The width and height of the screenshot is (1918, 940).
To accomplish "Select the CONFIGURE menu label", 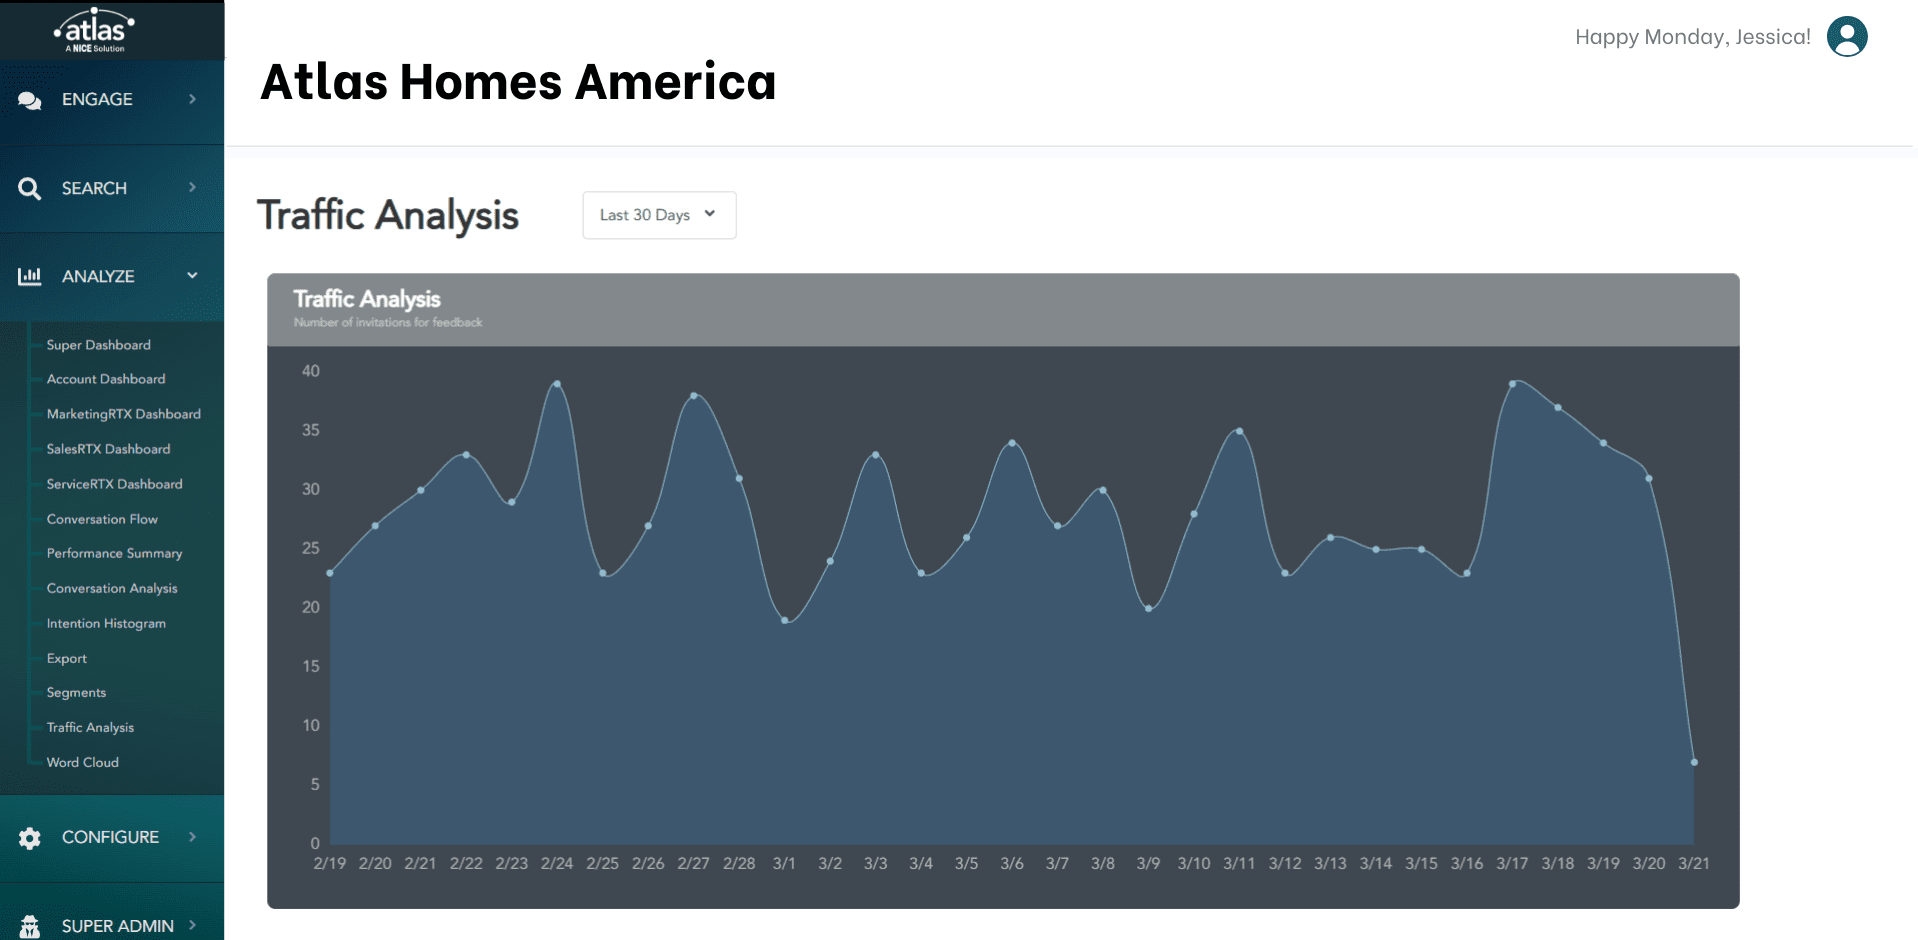I will pos(110,837).
